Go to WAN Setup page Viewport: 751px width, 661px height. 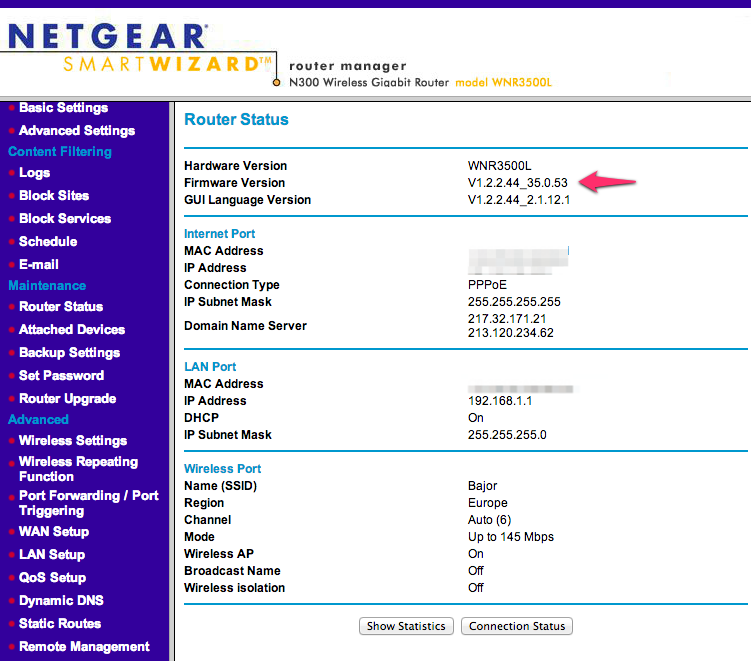[54, 532]
